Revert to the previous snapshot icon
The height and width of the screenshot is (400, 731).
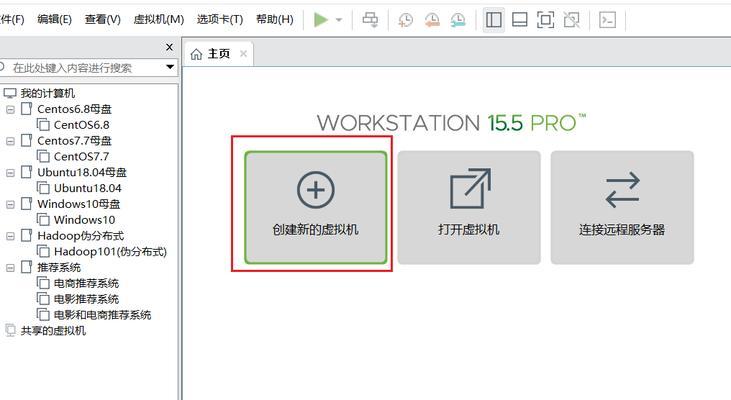pyautogui.click(x=432, y=20)
